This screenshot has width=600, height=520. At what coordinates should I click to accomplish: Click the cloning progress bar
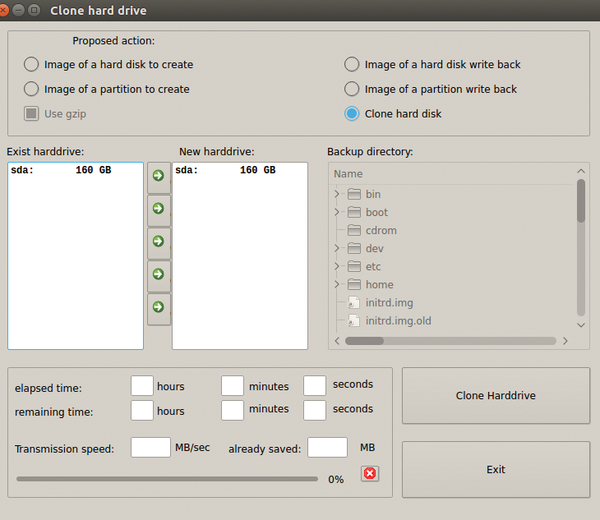[x=167, y=479]
